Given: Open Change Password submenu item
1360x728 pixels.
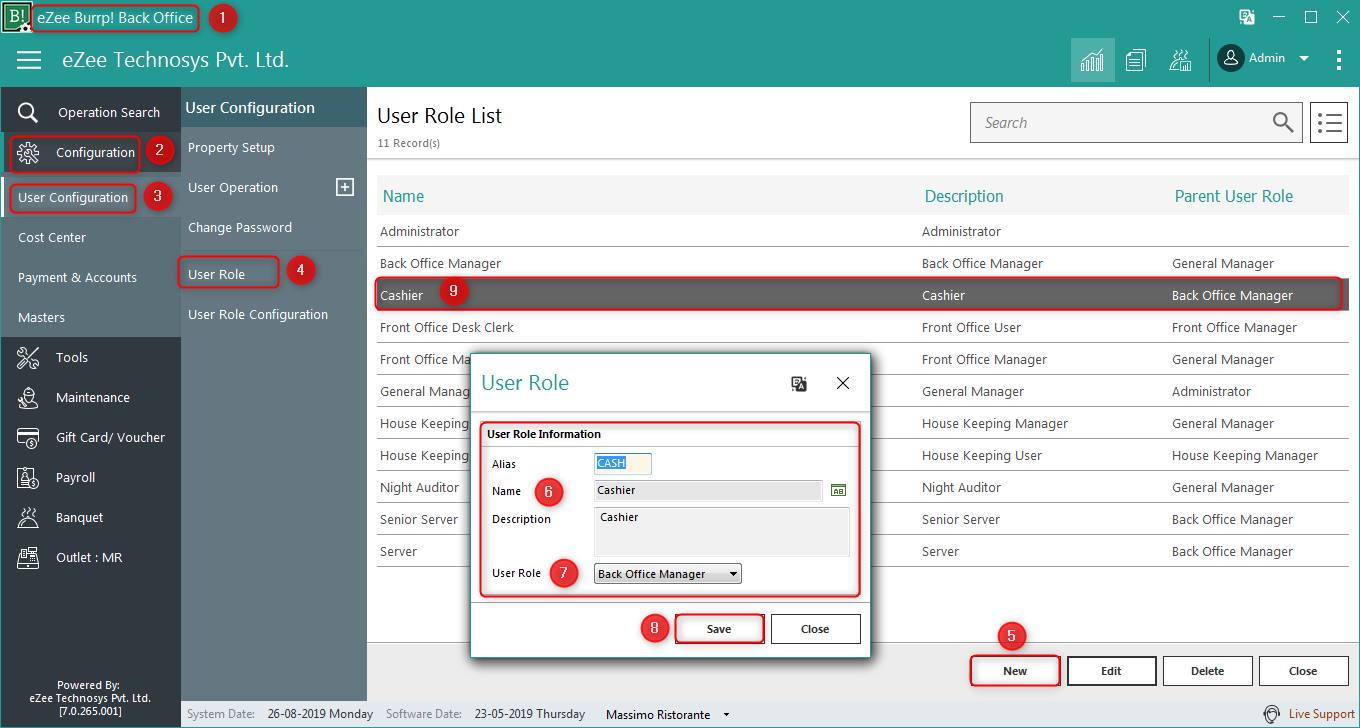Looking at the screenshot, I should pyautogui.click(x=240, y=227).
